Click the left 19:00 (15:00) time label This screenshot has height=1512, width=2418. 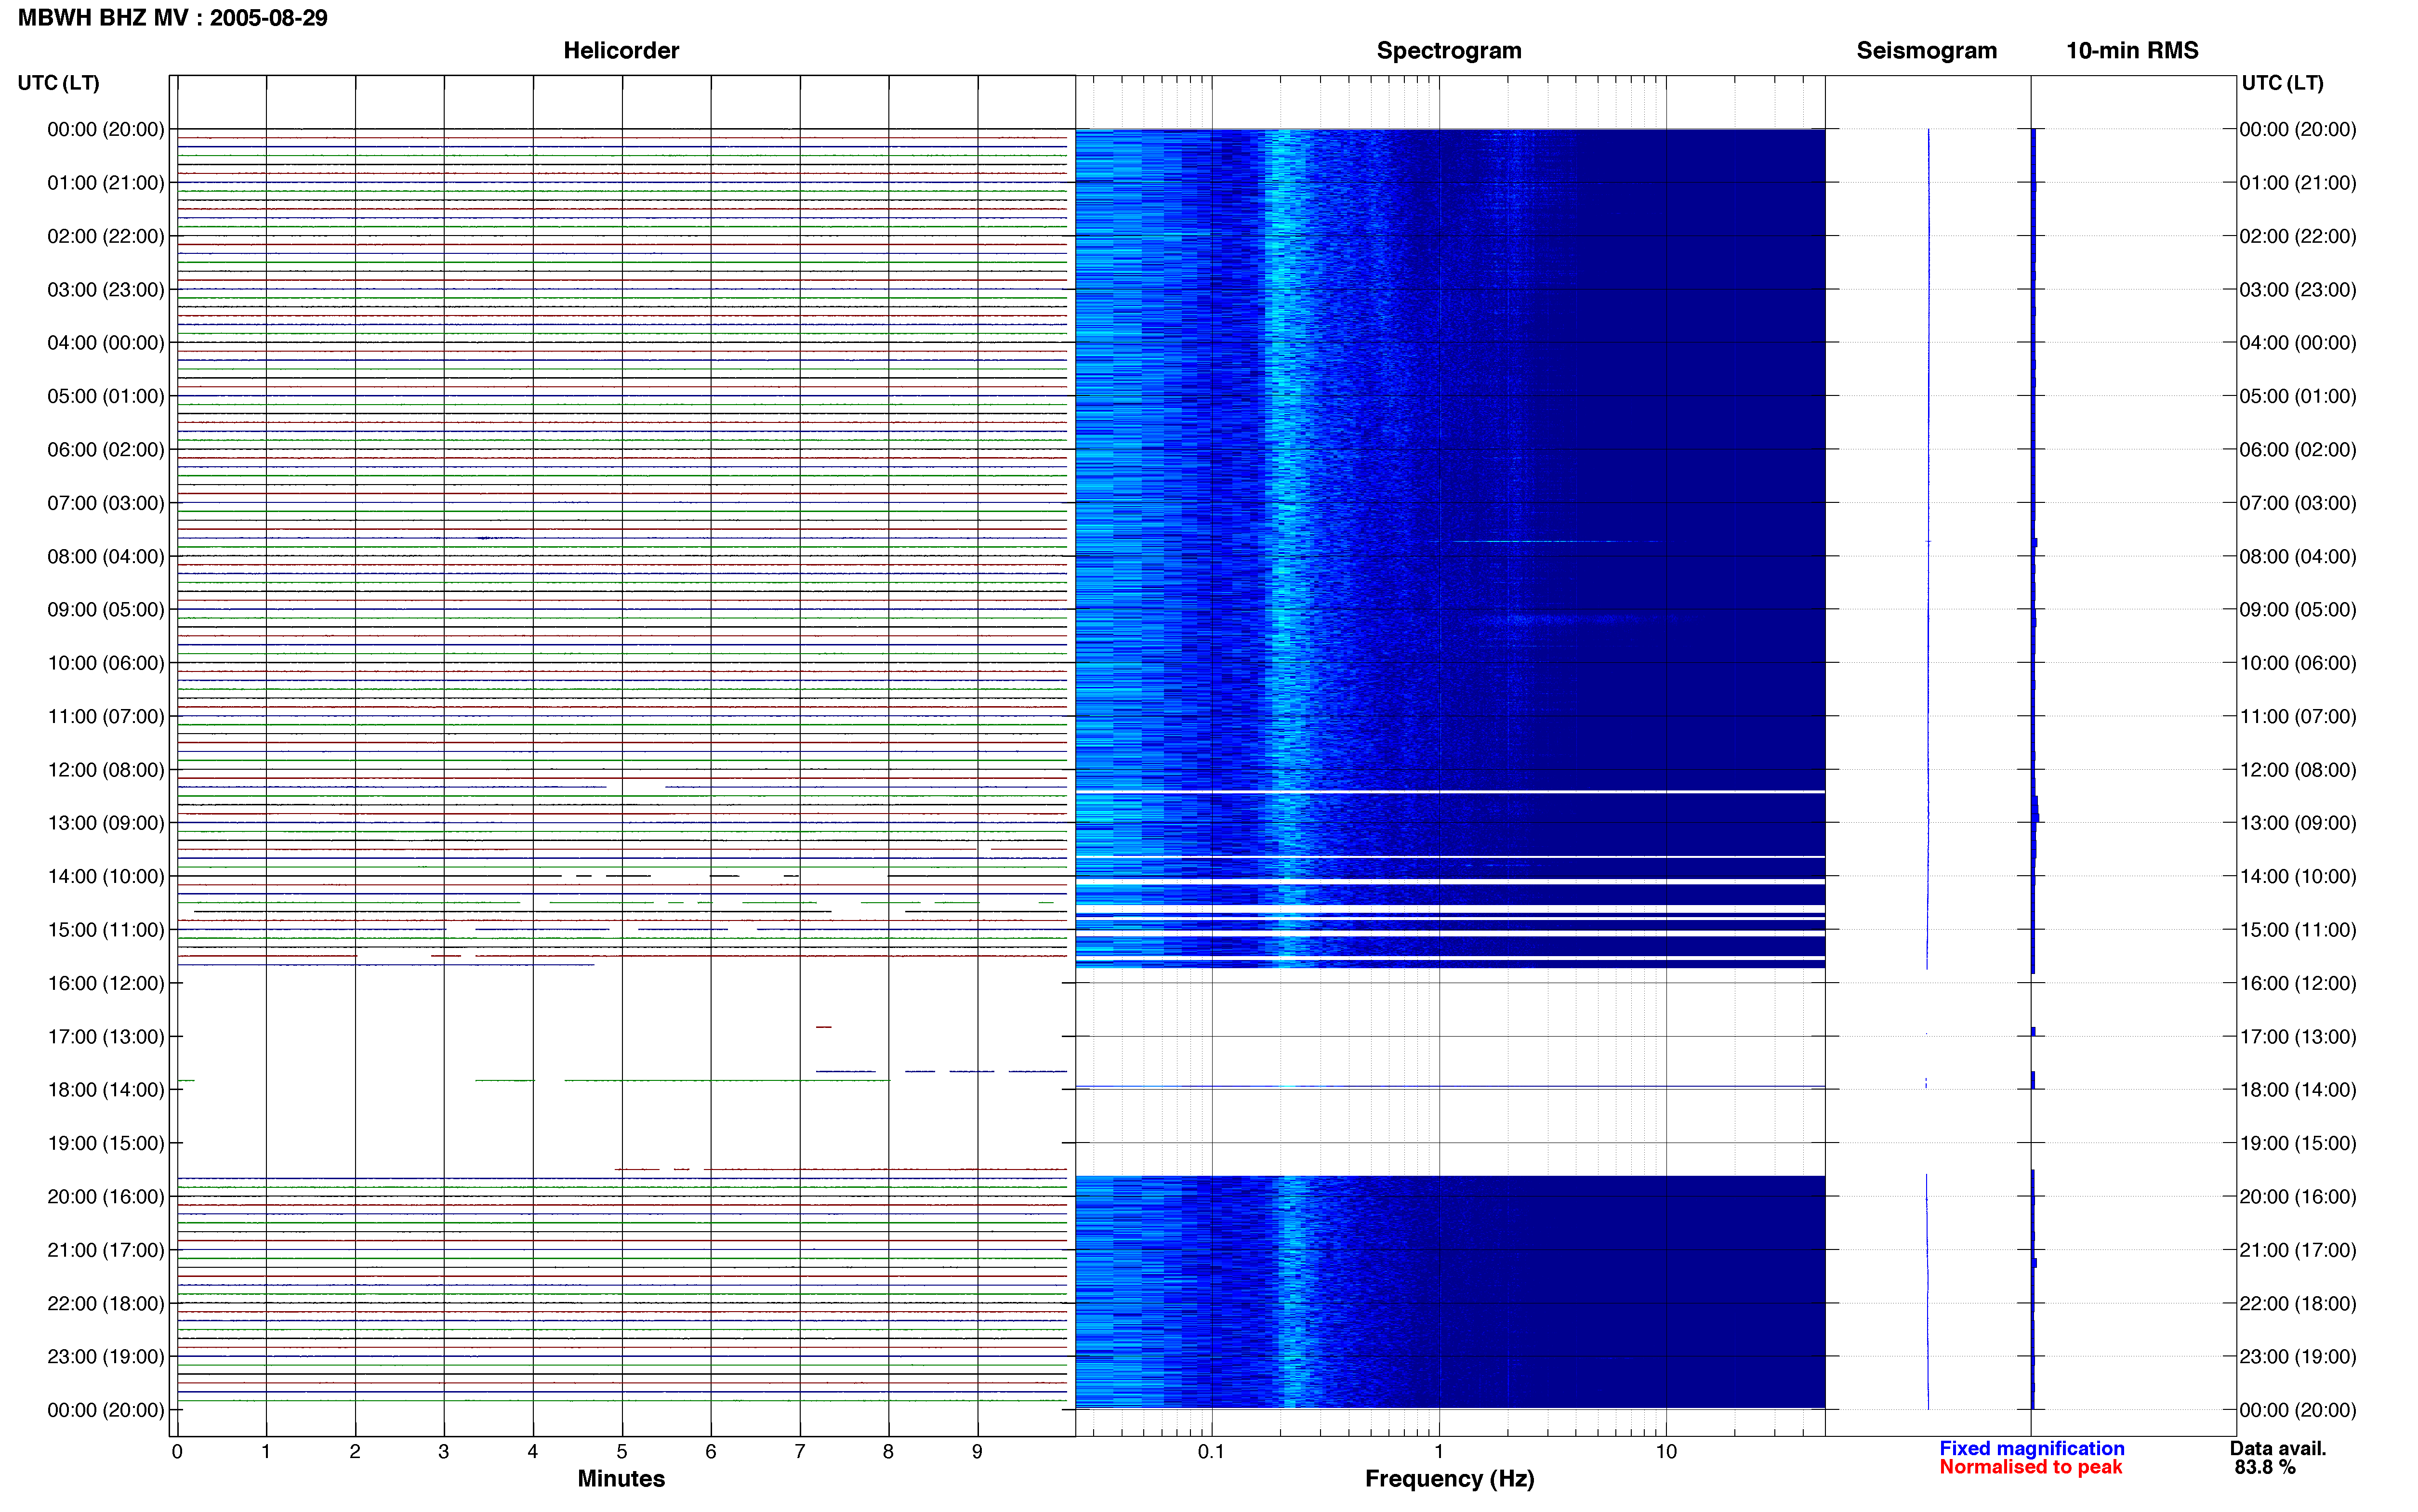coord(106,1143)
